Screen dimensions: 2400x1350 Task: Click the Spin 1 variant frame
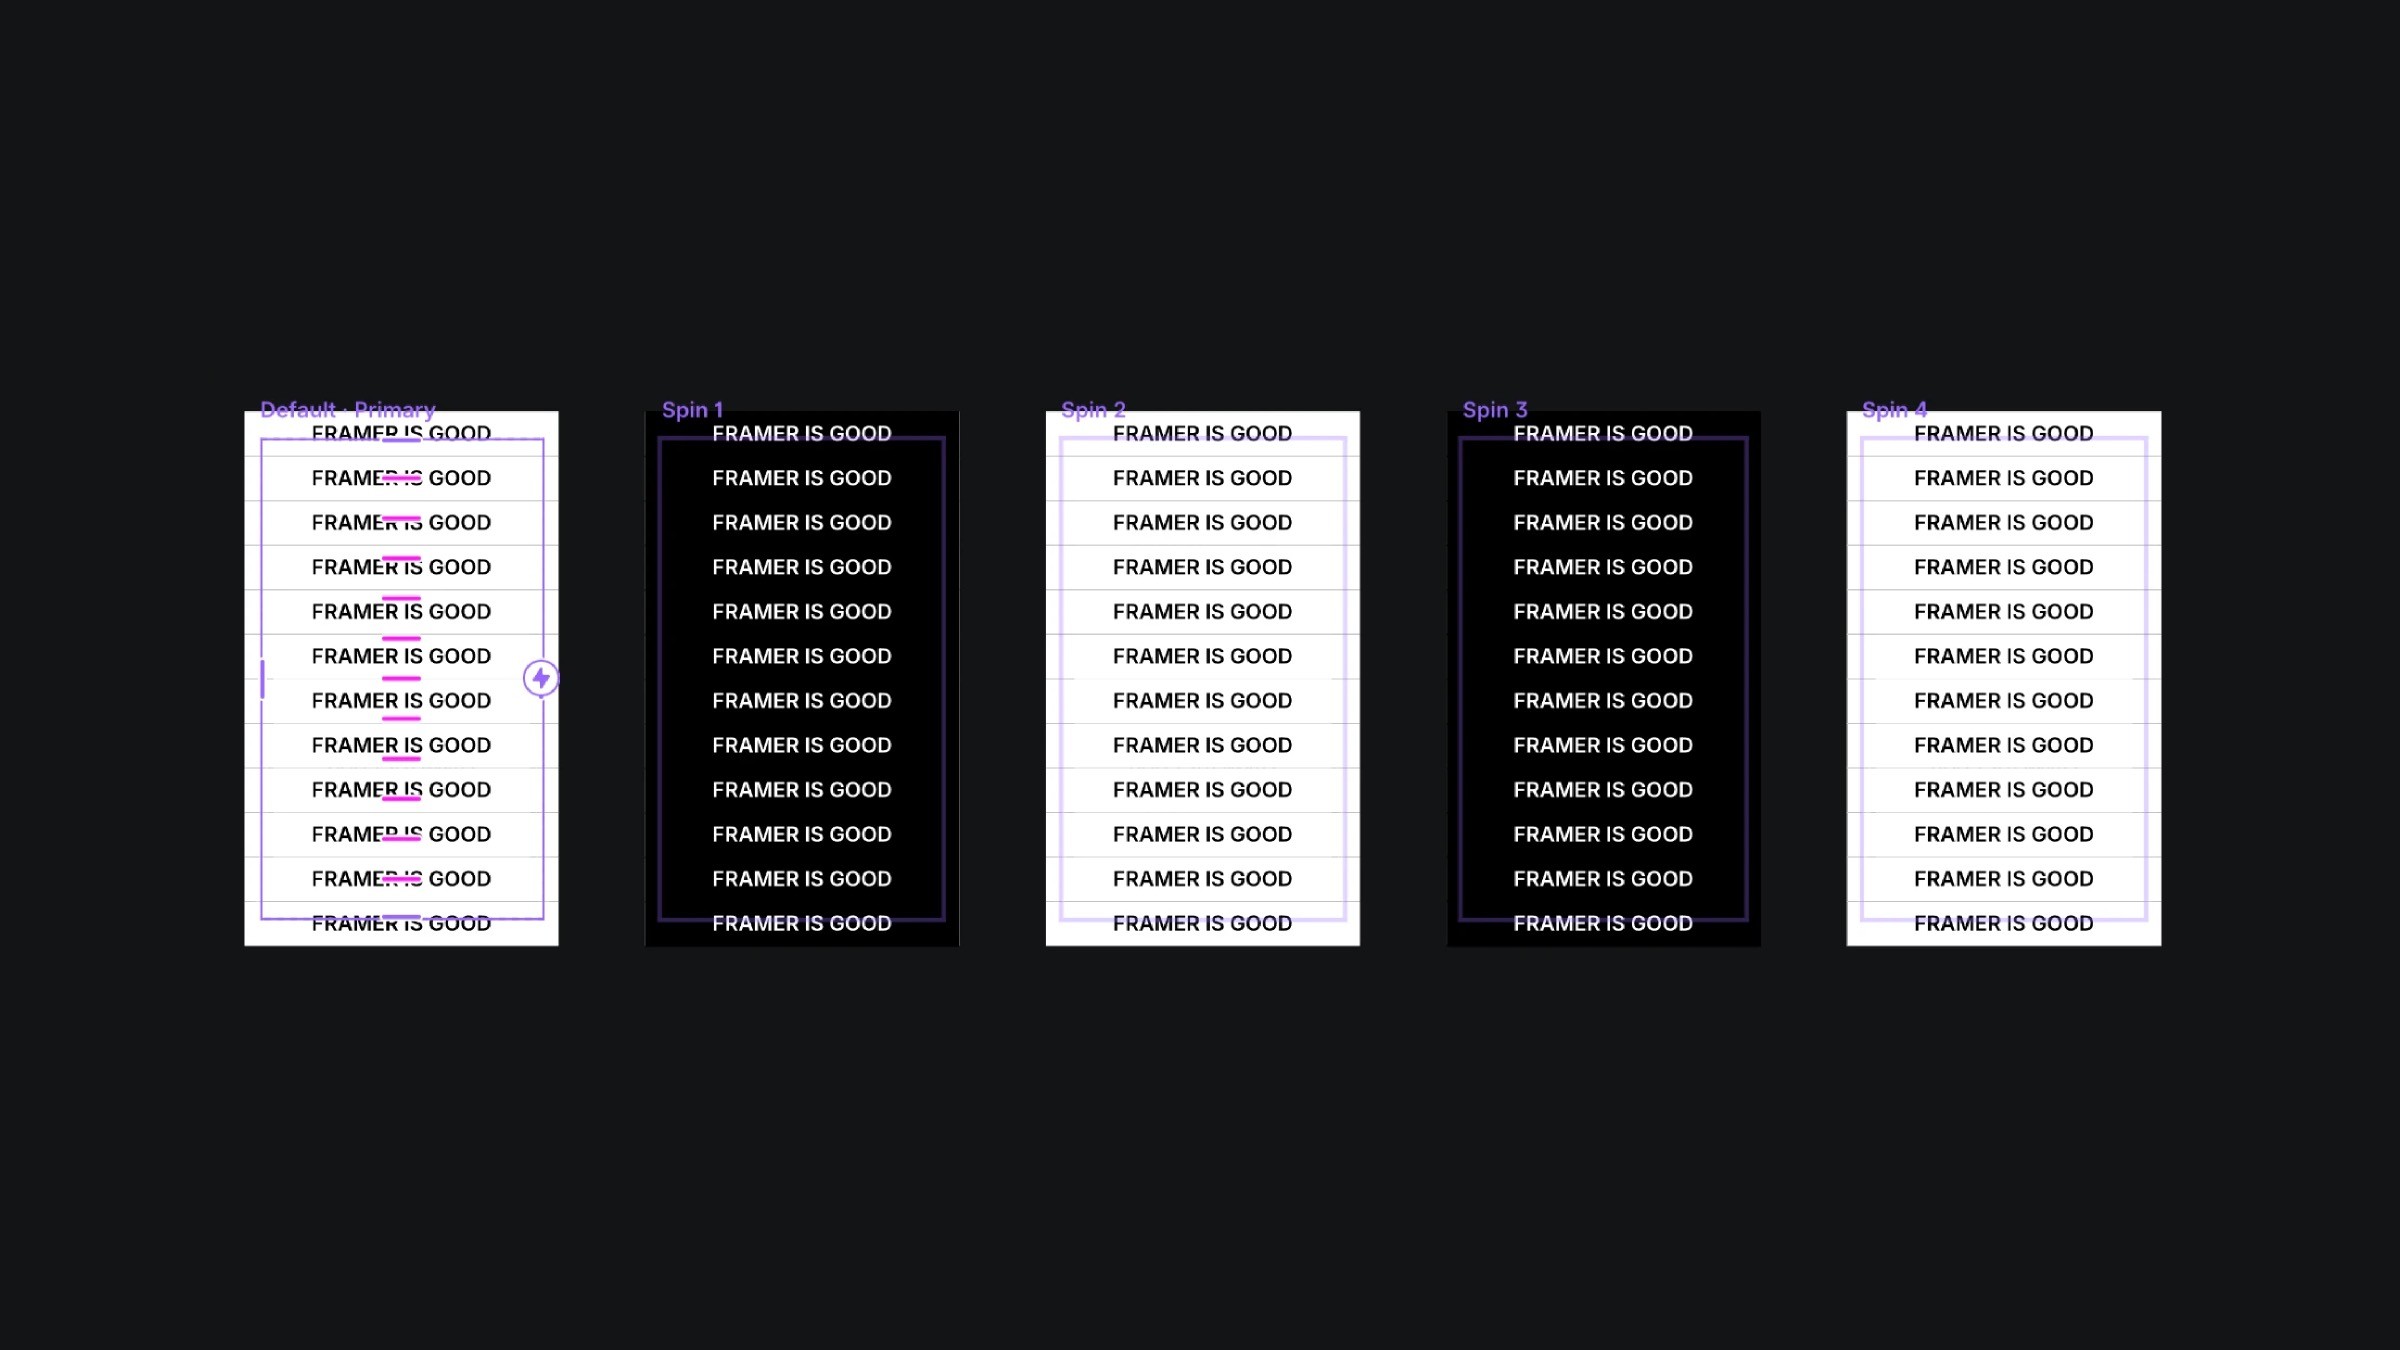coord(802,679)
